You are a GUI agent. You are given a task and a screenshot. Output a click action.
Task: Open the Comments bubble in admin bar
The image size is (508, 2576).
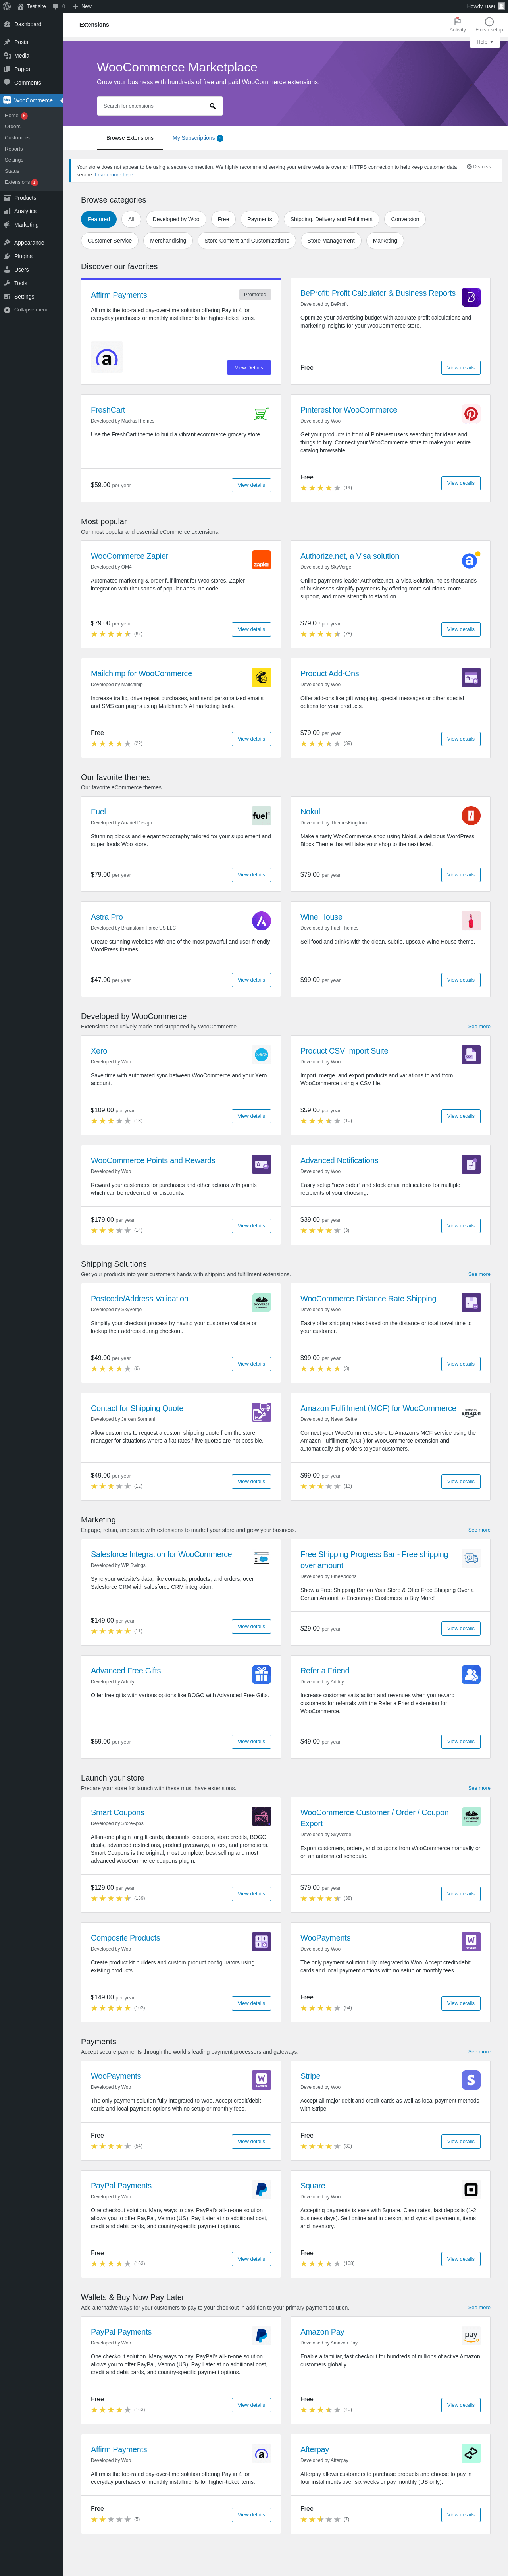click(57, 6)
